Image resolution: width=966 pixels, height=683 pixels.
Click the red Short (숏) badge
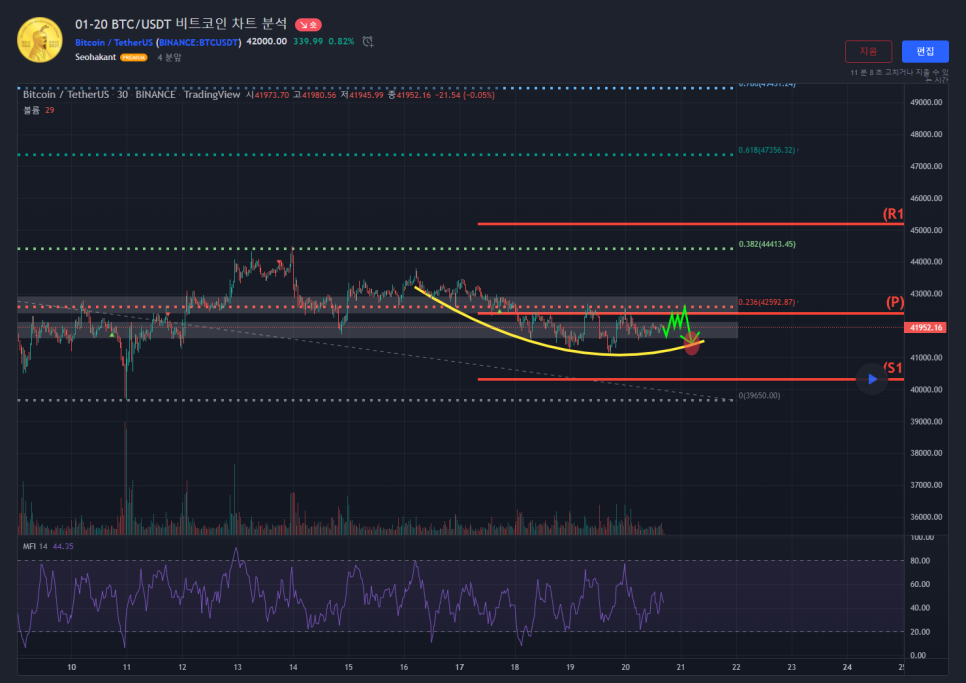click(308, 24)
